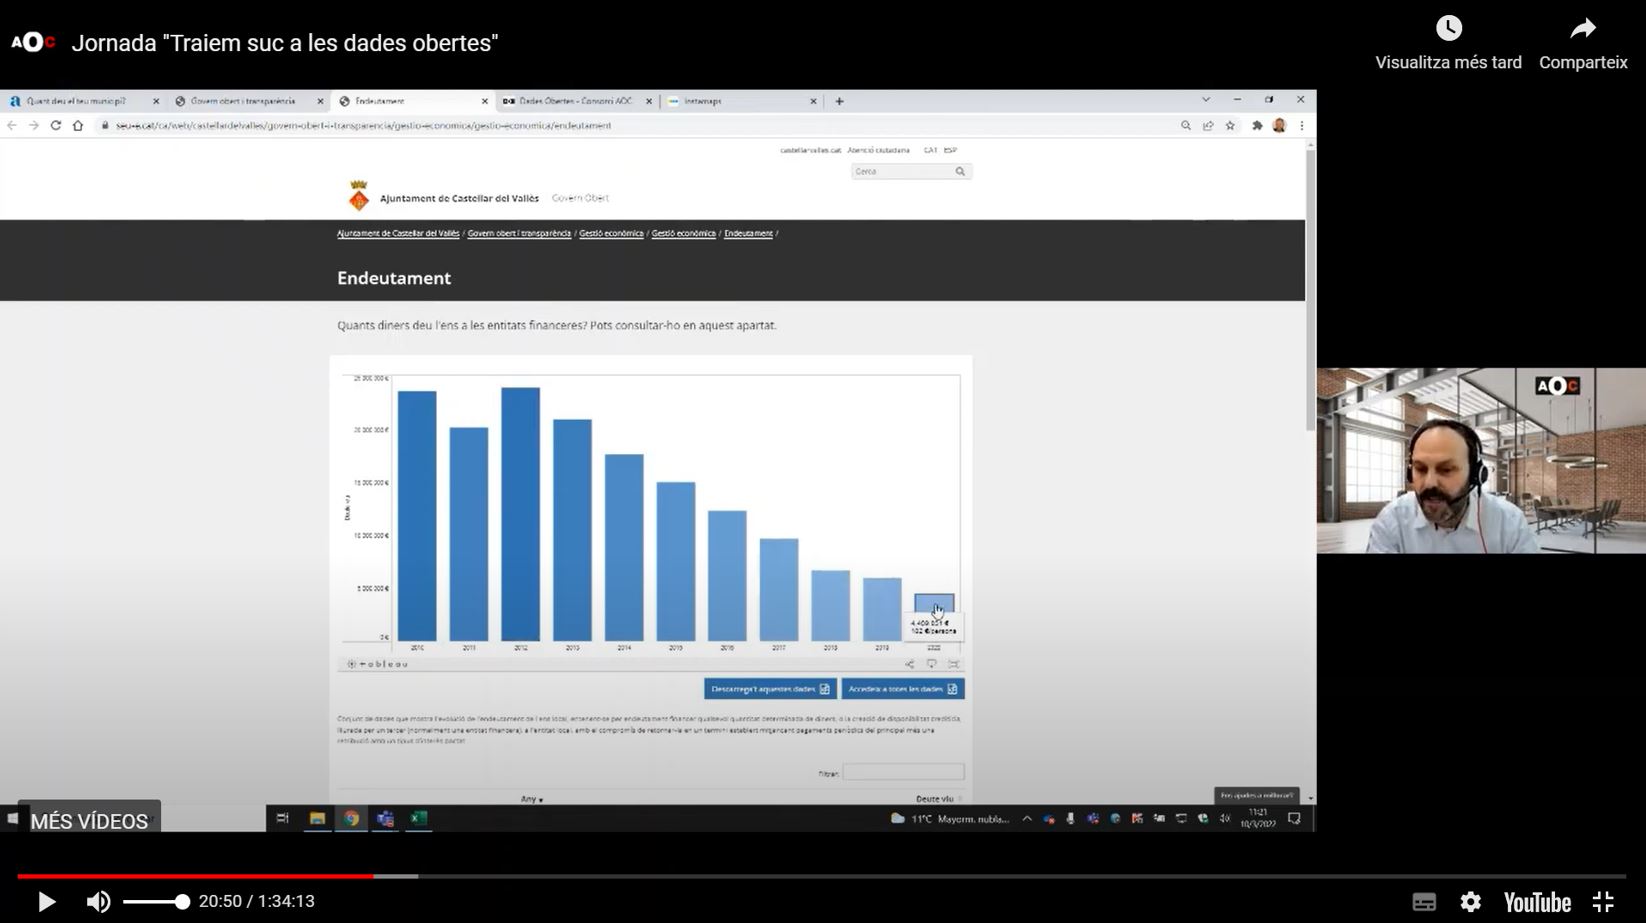Save video with Visualitza més tard
1646x923 pixels.
tap(1448, 42)
